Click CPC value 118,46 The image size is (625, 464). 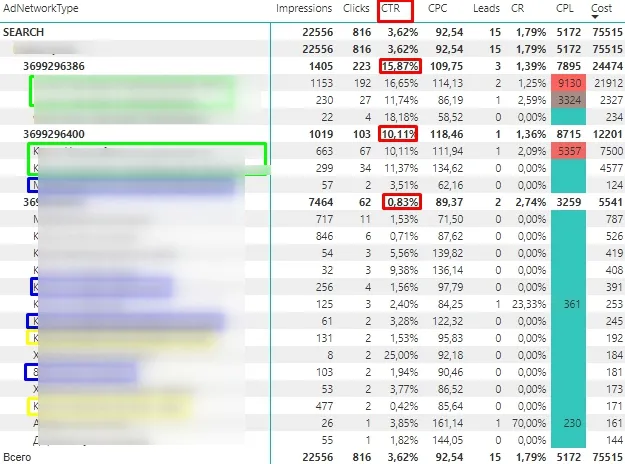point(446,134)
